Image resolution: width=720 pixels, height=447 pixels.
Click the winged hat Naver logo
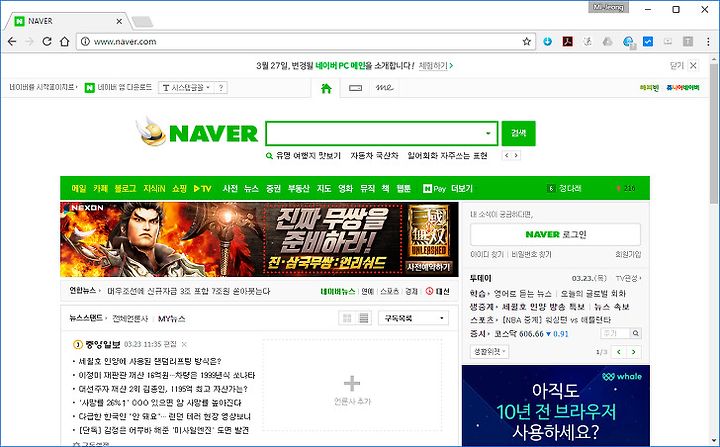(x=153, y=131)
